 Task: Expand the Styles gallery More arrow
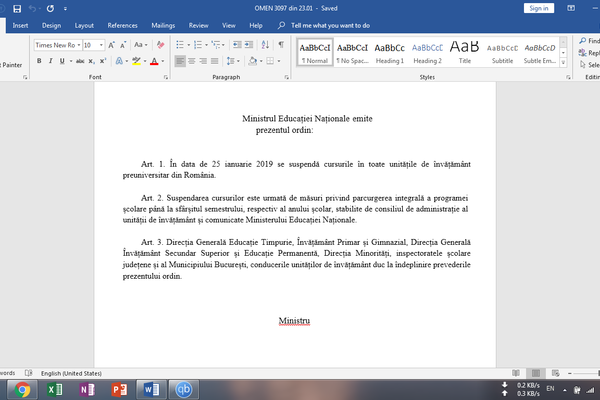tap(563, 62)
